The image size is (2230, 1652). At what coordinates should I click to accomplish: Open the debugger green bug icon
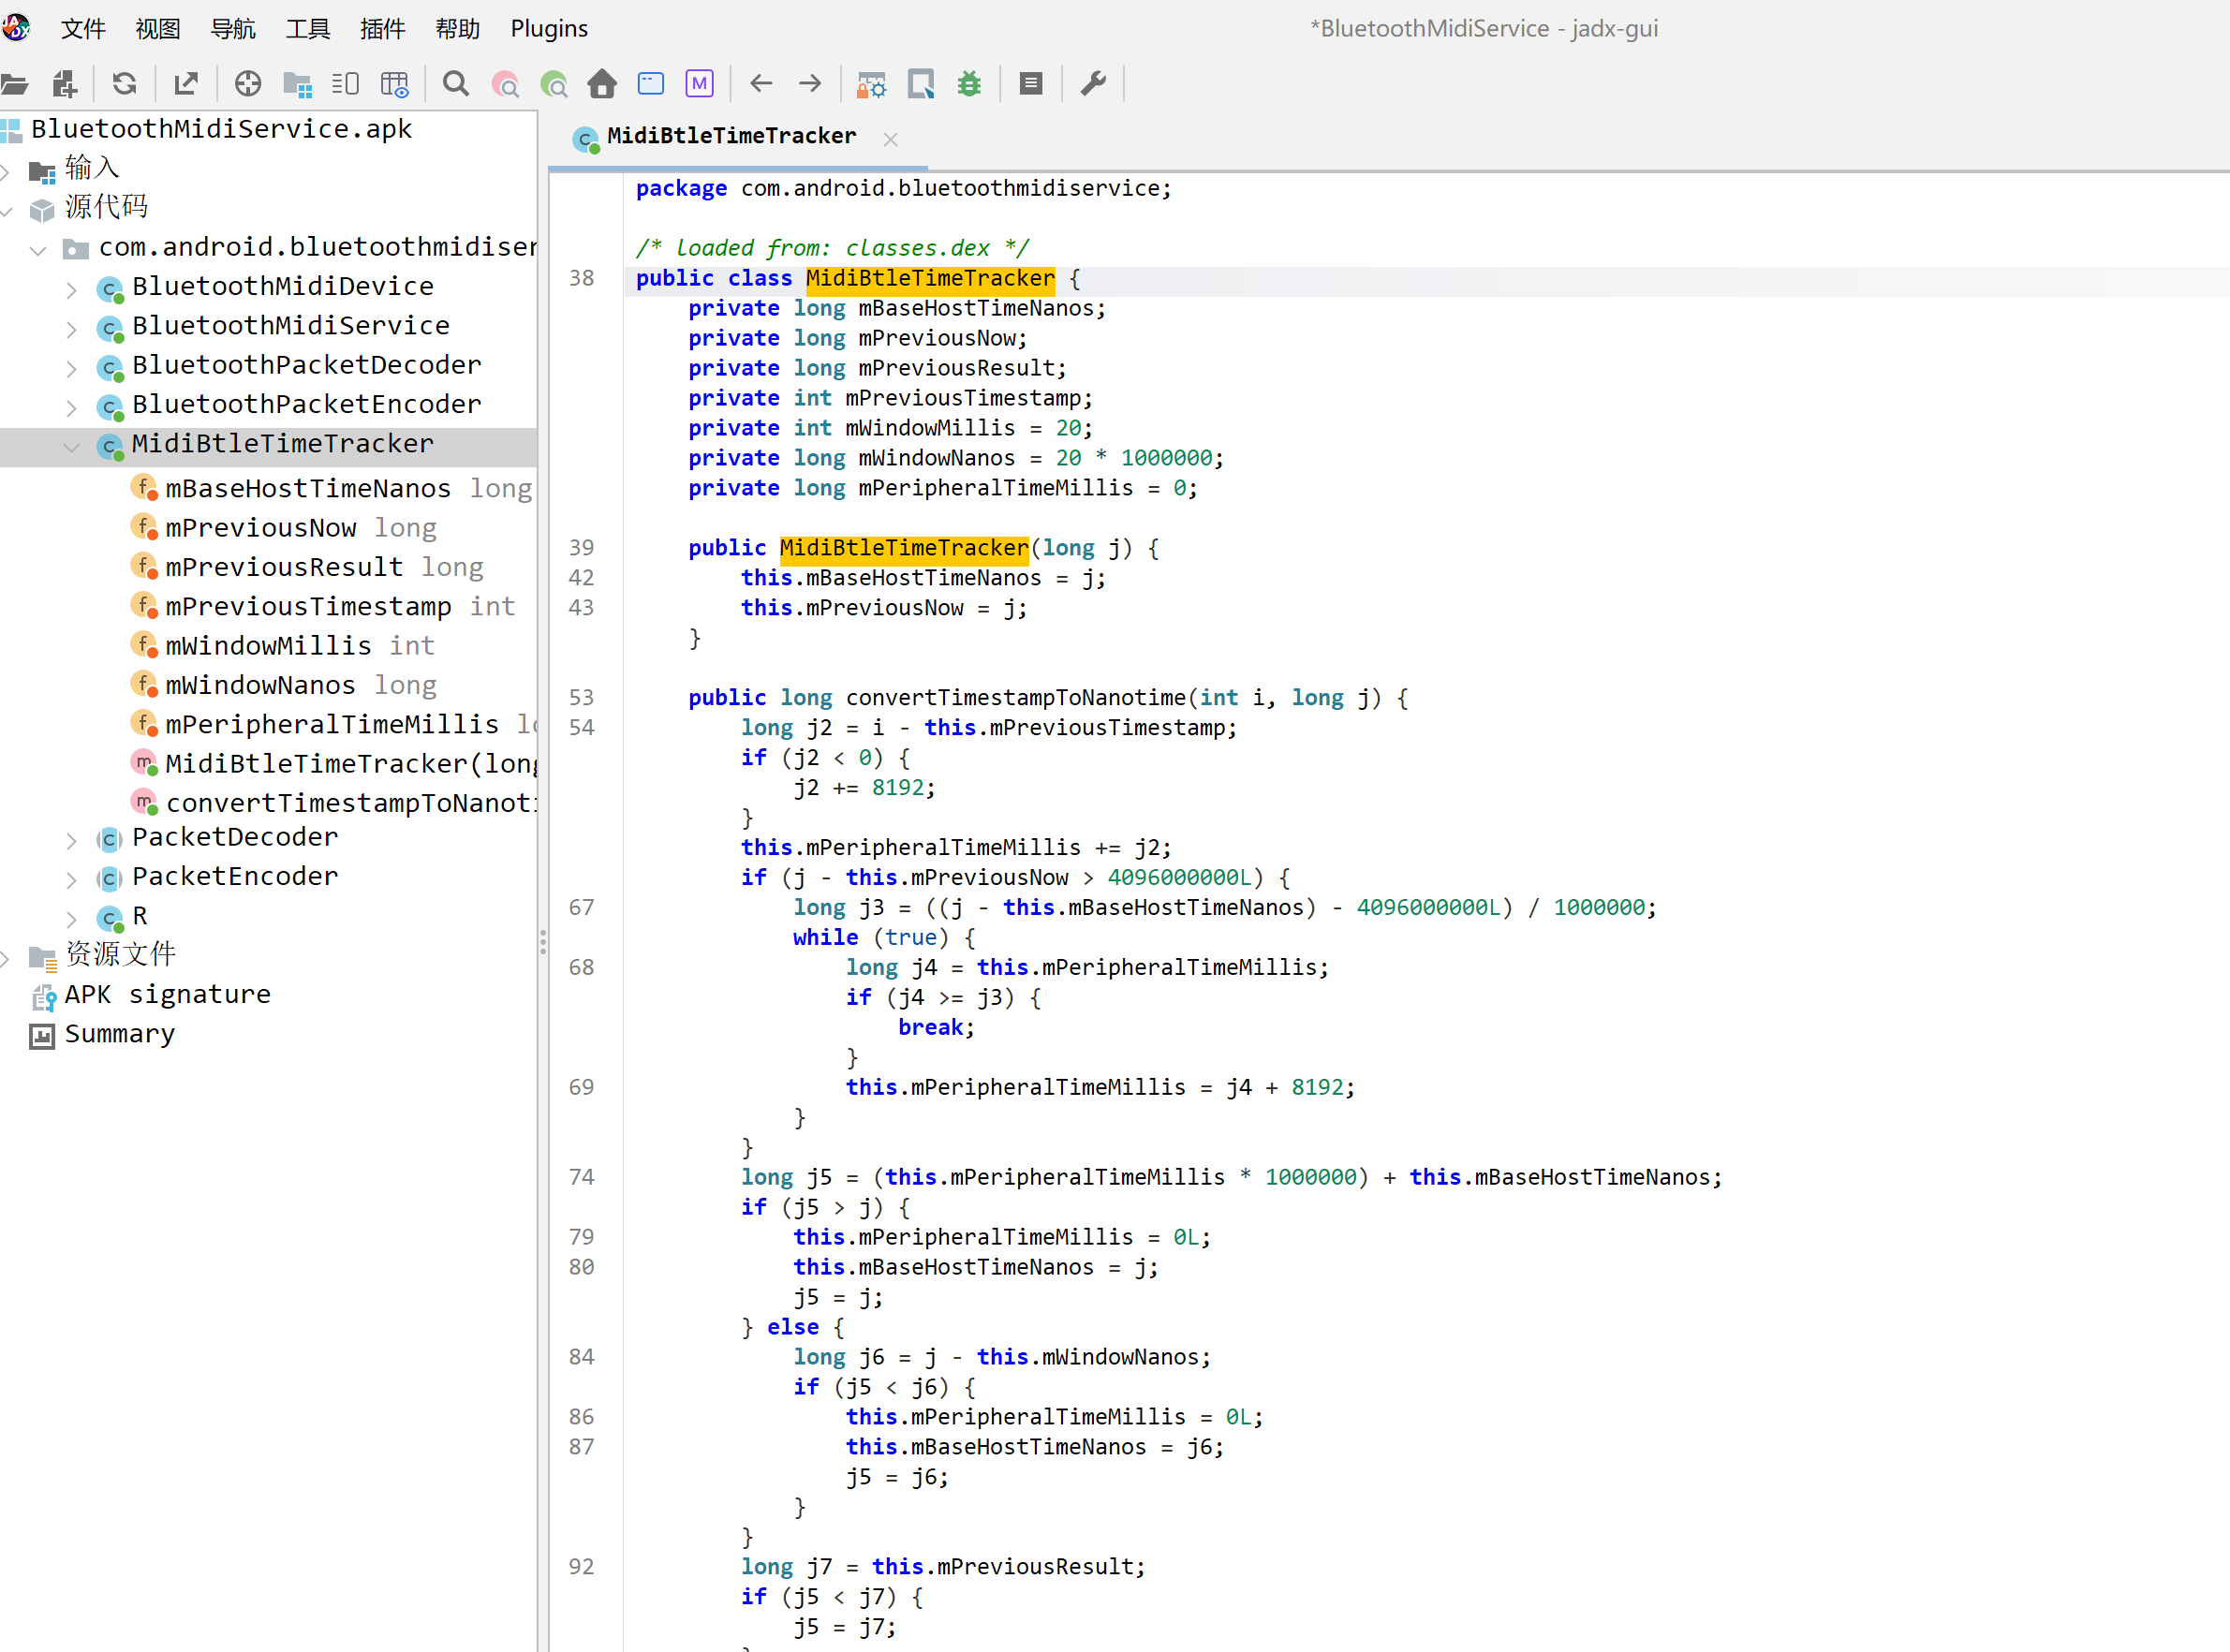(x=969, y=84)
